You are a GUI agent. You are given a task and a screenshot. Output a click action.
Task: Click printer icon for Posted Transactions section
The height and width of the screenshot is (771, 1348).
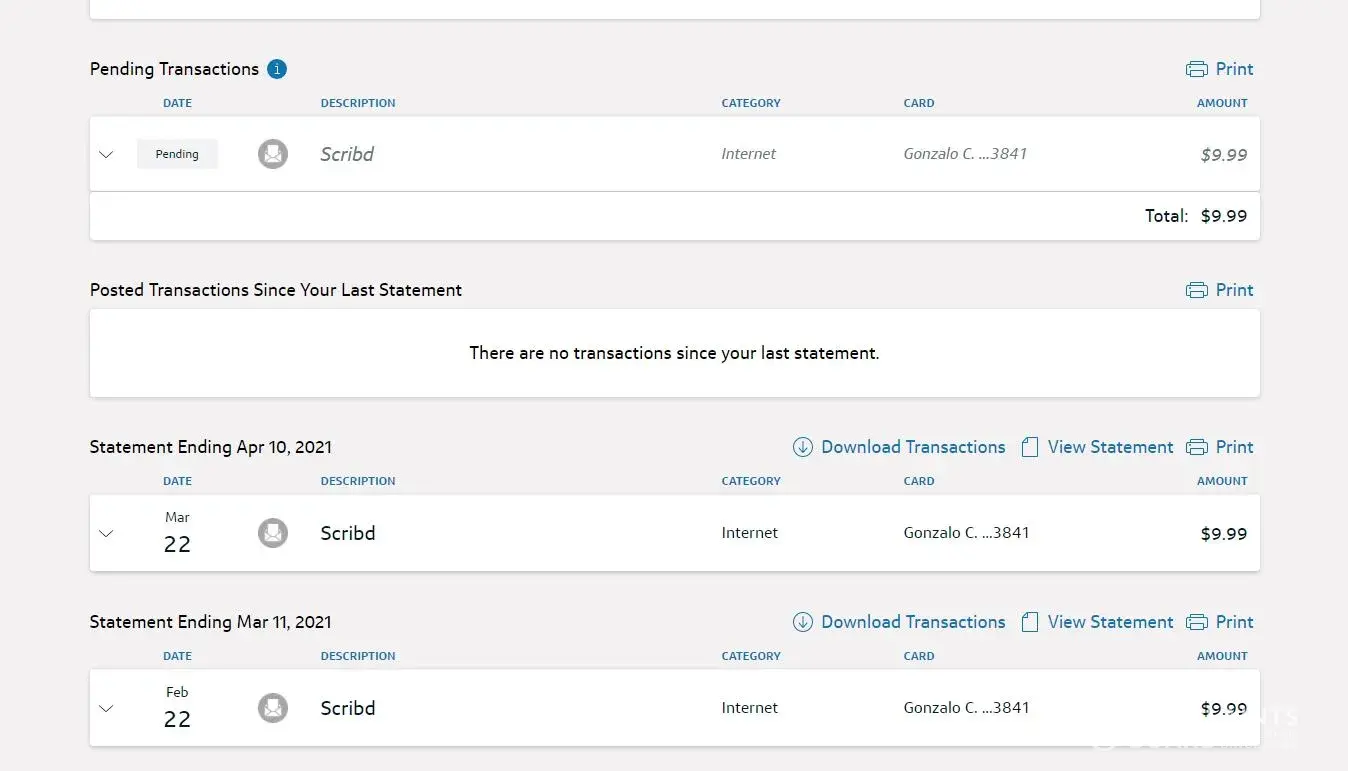pos(1196,290)
